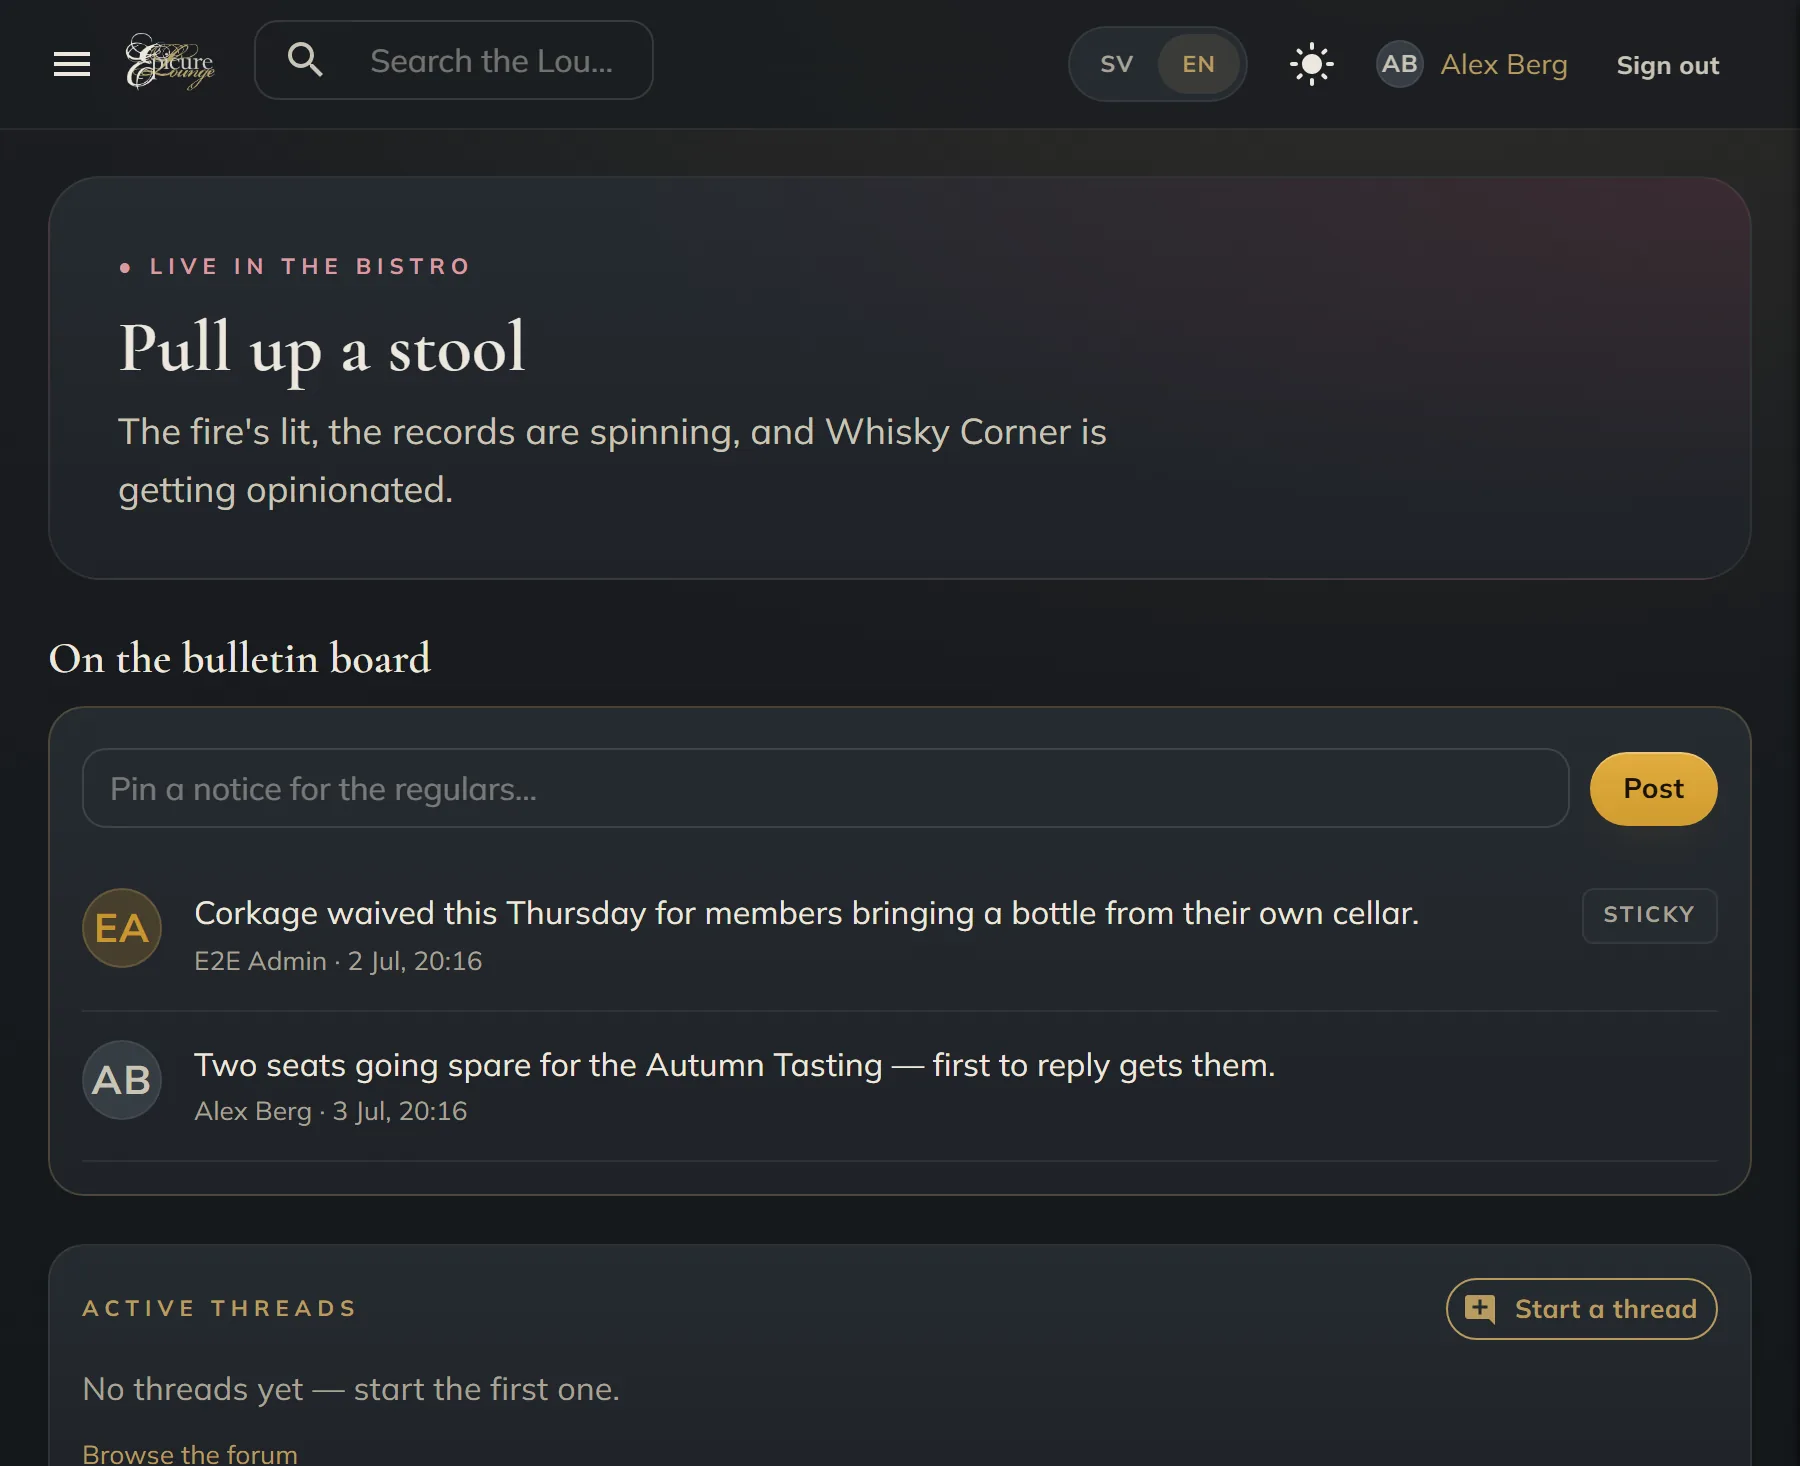This screenshot has width=1800, height=1466.
Task: Open Alex Berg profile link
Action: coord(1503,64)
